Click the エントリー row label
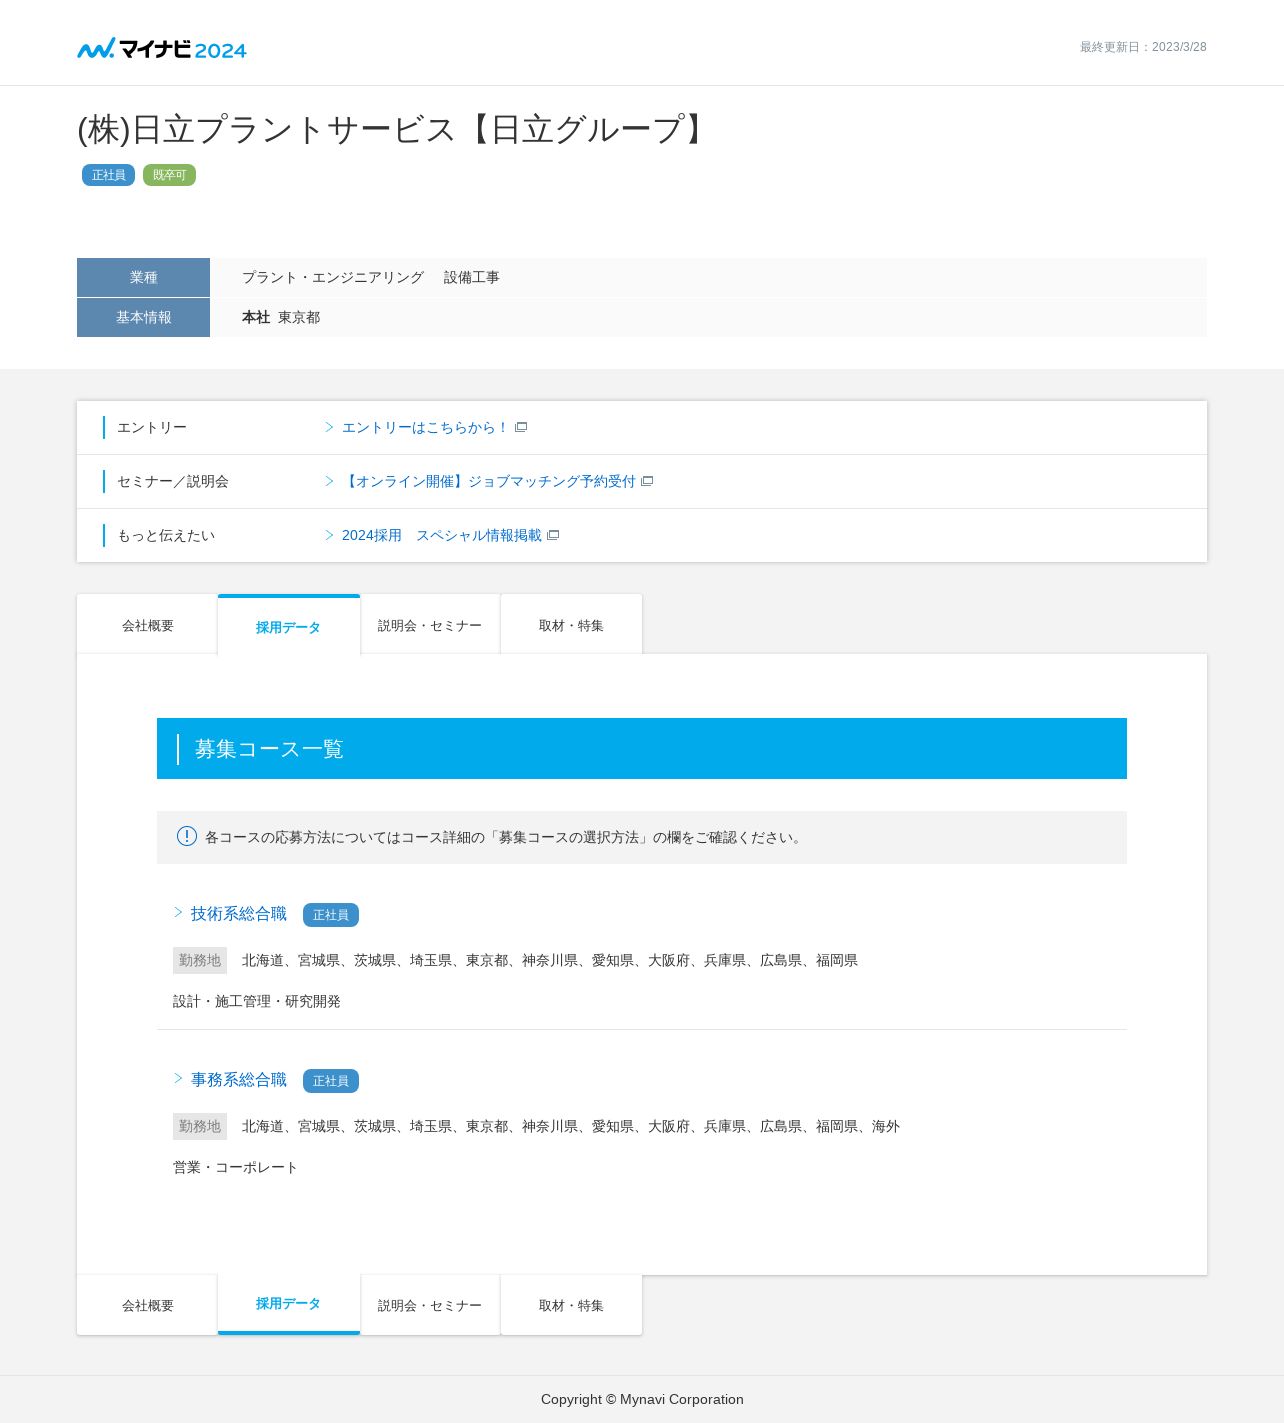The height and width of the screenshot is (1423, 1284). click(152, 427)
